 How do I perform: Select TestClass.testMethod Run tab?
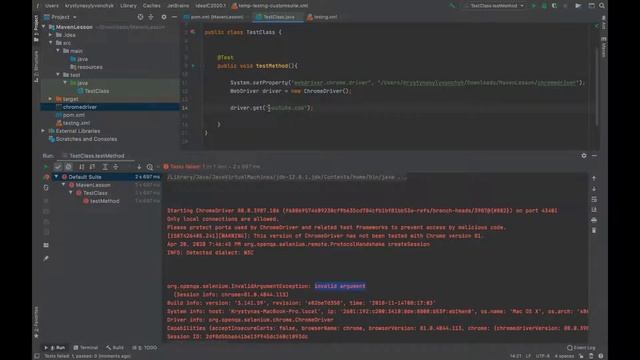(93, 156)
